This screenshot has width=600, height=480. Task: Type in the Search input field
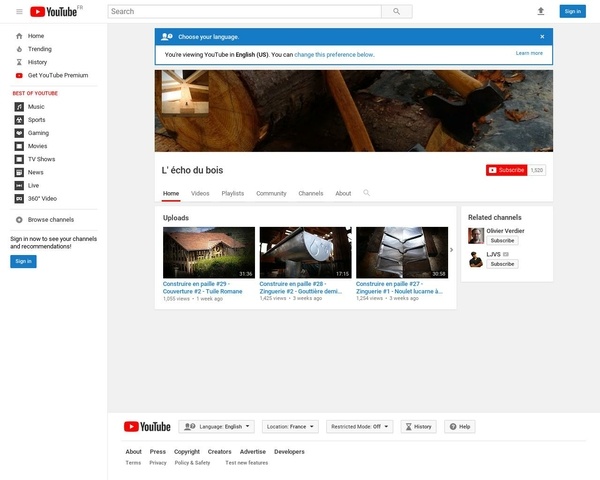(245, 11)
